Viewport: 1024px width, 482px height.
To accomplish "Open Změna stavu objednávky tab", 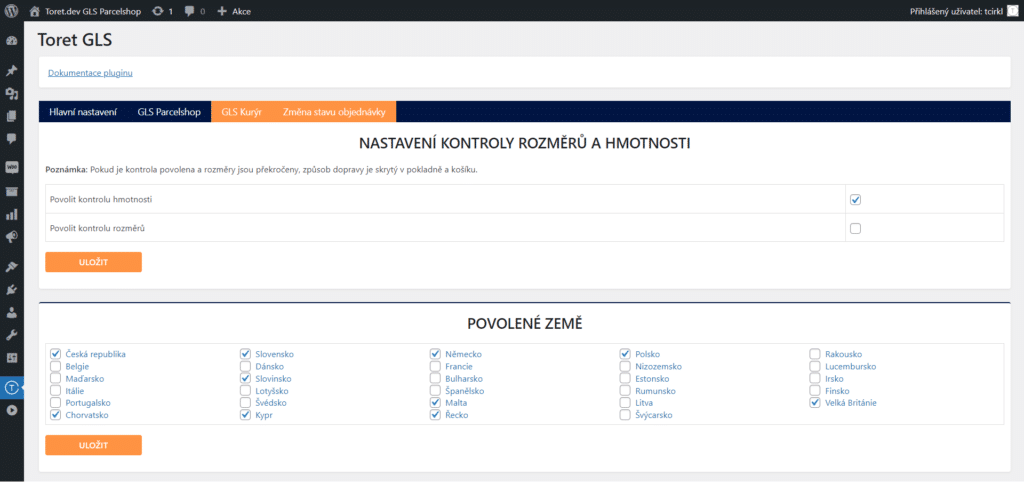I will click(x=334, y=112).
